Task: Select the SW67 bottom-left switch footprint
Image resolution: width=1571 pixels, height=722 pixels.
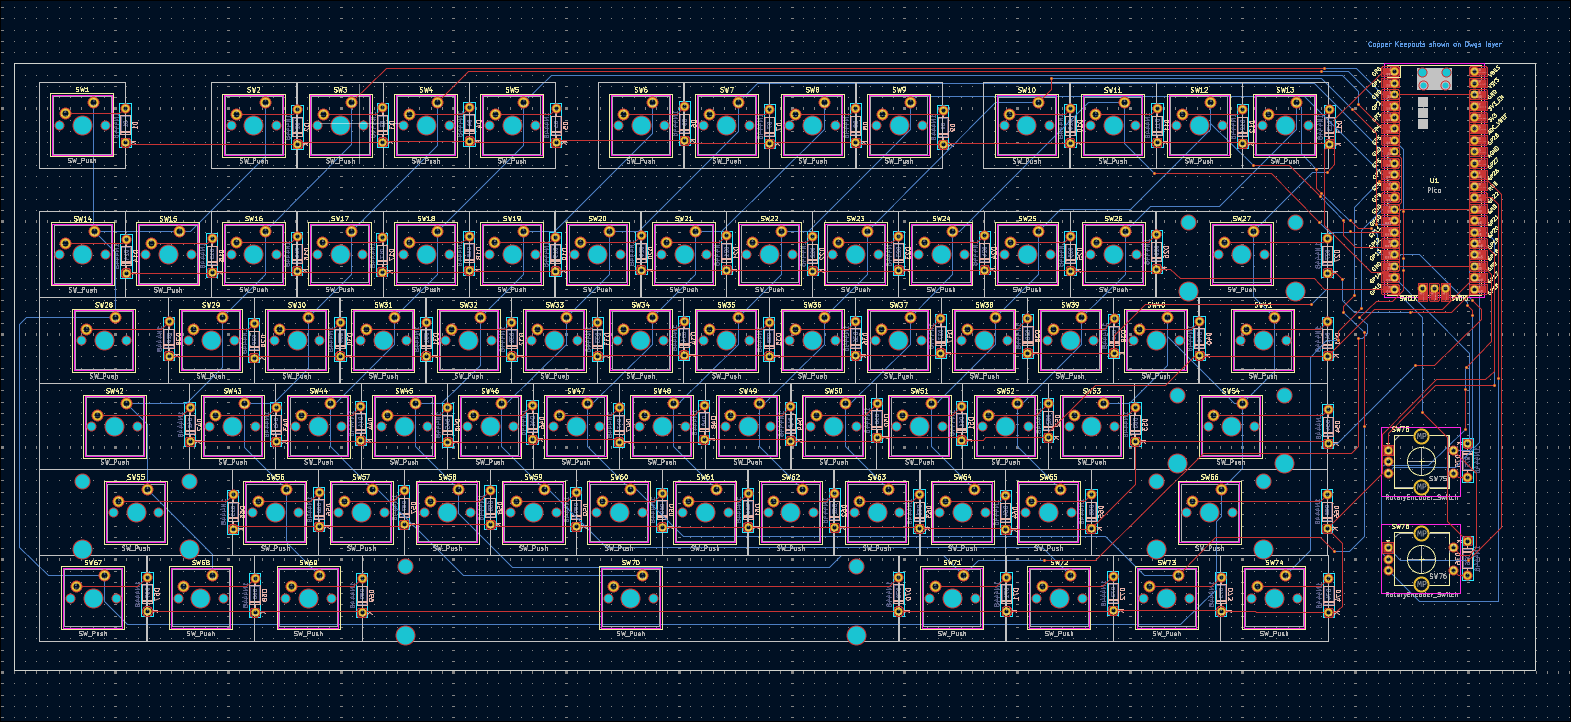Action: (x=93, y=599)
